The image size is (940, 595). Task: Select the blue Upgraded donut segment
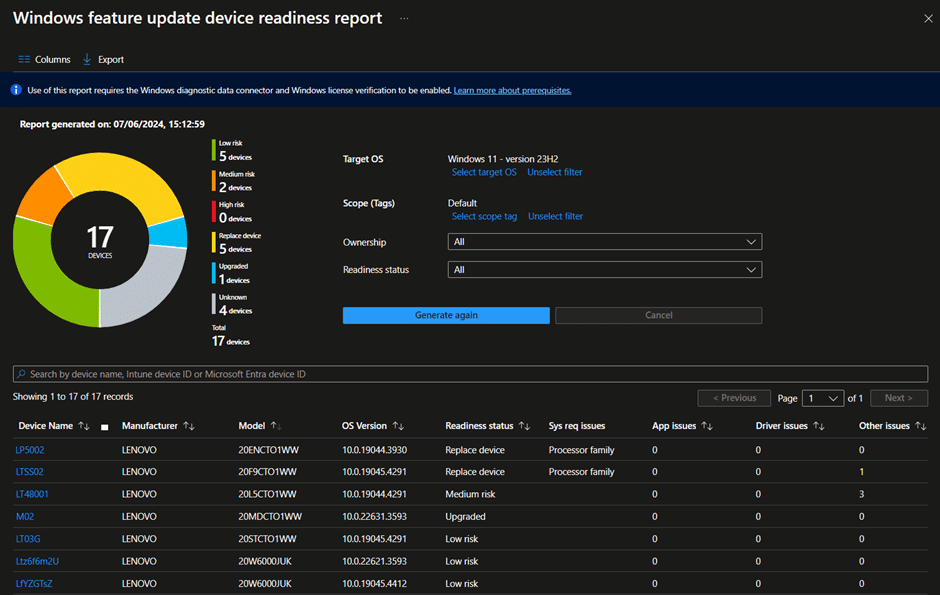point(169,233)
